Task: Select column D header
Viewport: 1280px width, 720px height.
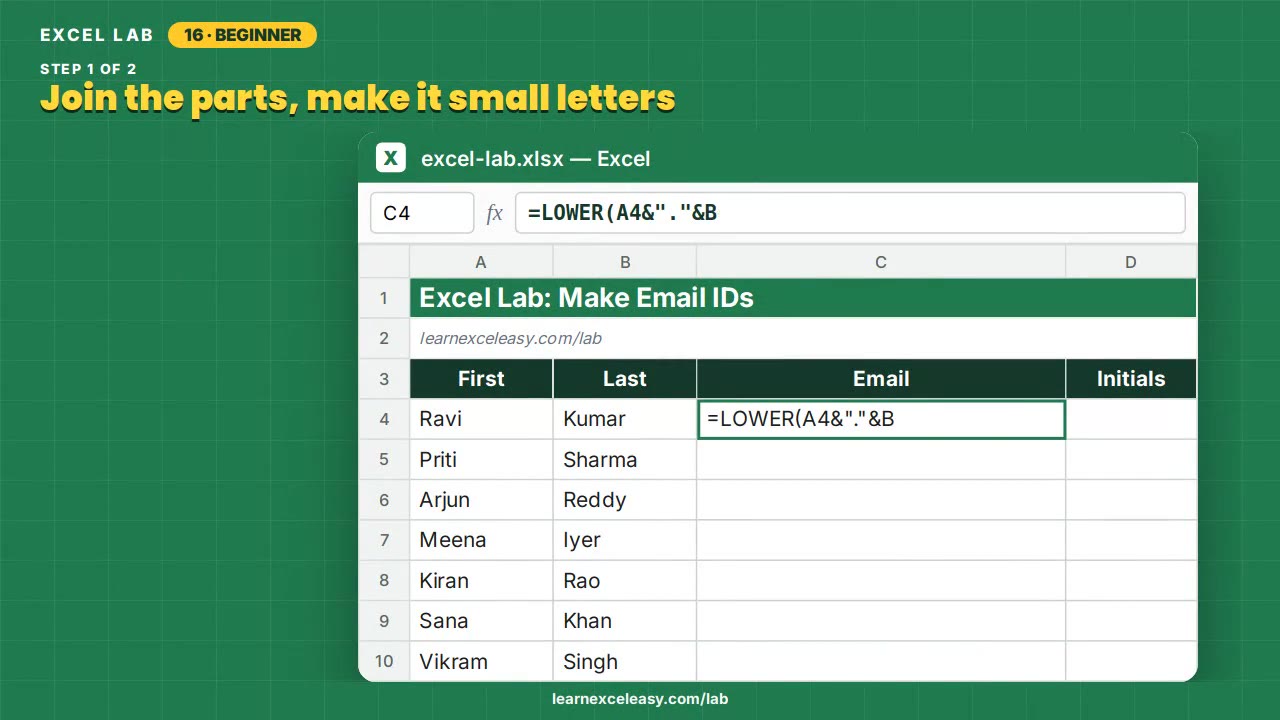Action: (x=1131, y=262)
